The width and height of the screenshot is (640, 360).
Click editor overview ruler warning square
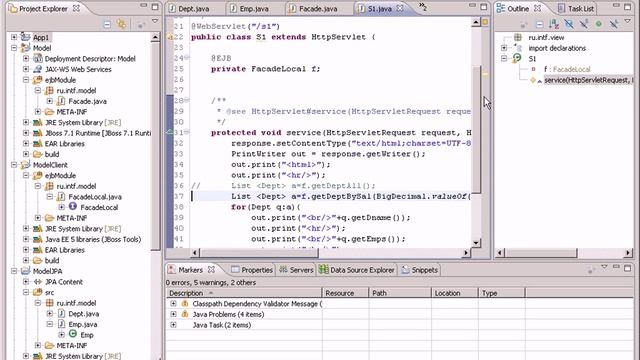pyautogui.click(x=485, y=22)
